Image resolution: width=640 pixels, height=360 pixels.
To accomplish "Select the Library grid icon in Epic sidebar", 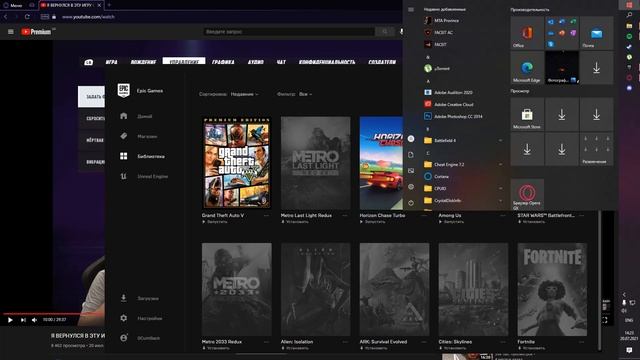I will tap(124, 156).
